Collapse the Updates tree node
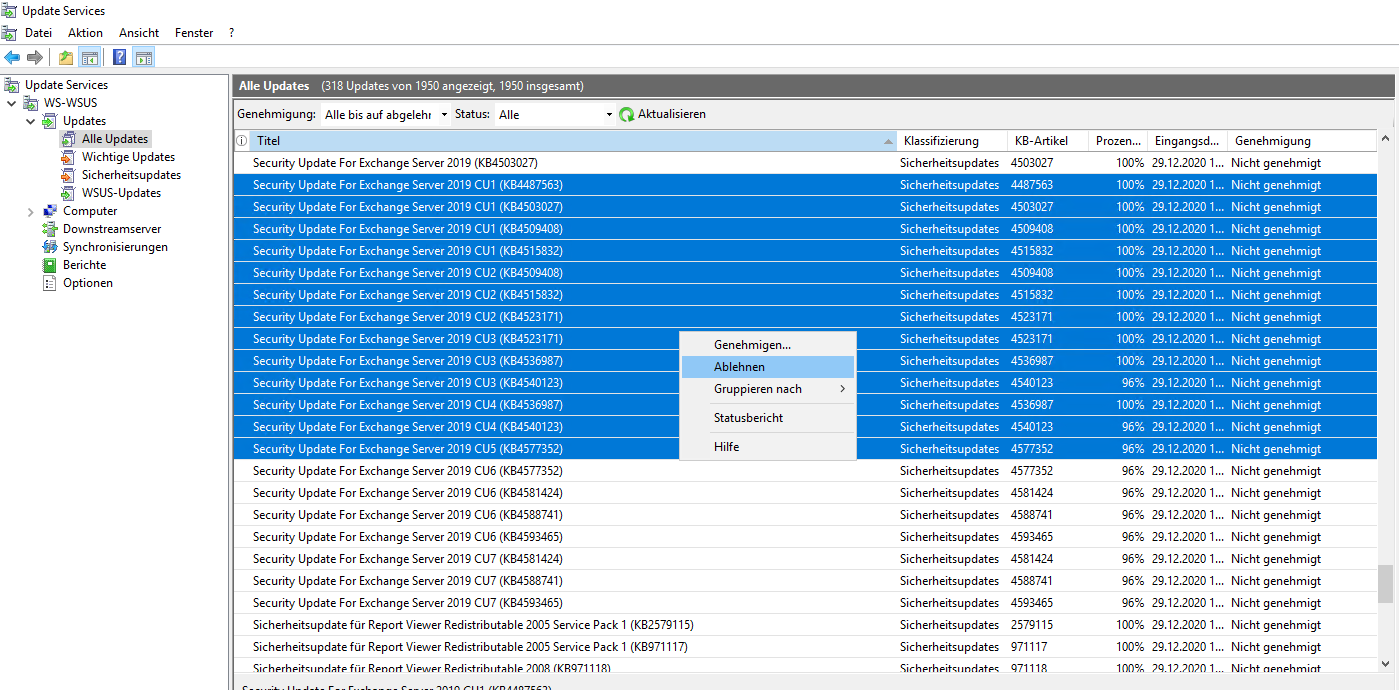 [x=30, y=121]
